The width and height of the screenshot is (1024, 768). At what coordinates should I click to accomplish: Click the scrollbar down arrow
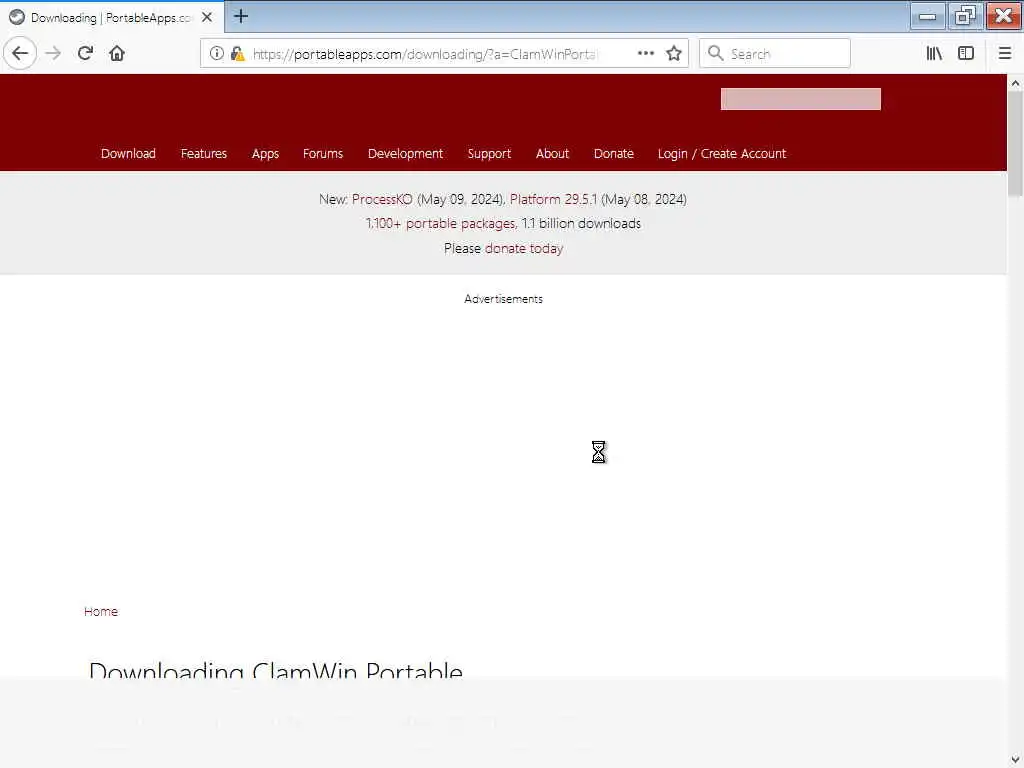(1015, 760)
